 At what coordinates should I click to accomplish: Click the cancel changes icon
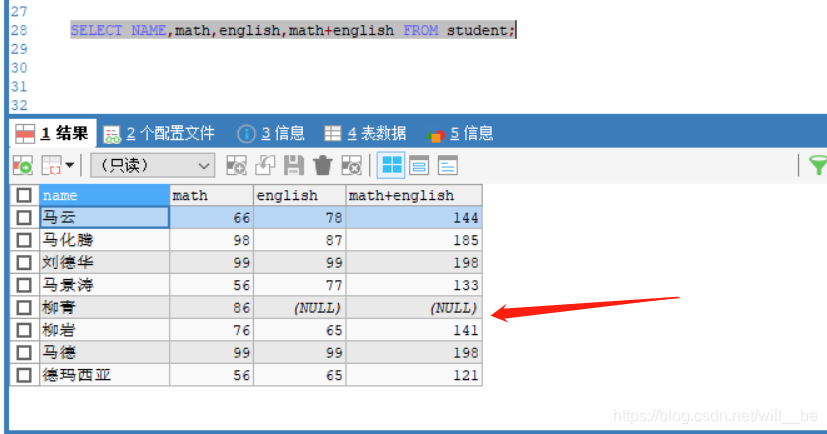[351, 166]
